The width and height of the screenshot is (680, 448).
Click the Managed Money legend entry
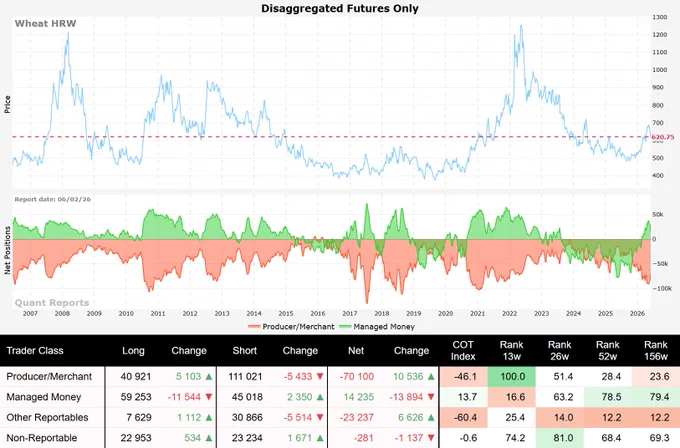click(377, 327)
